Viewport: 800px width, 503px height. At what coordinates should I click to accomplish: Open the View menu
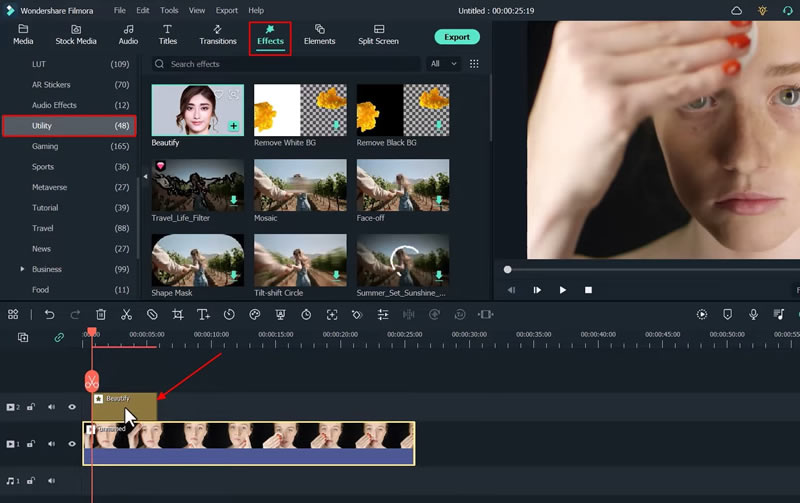[196, 10]
